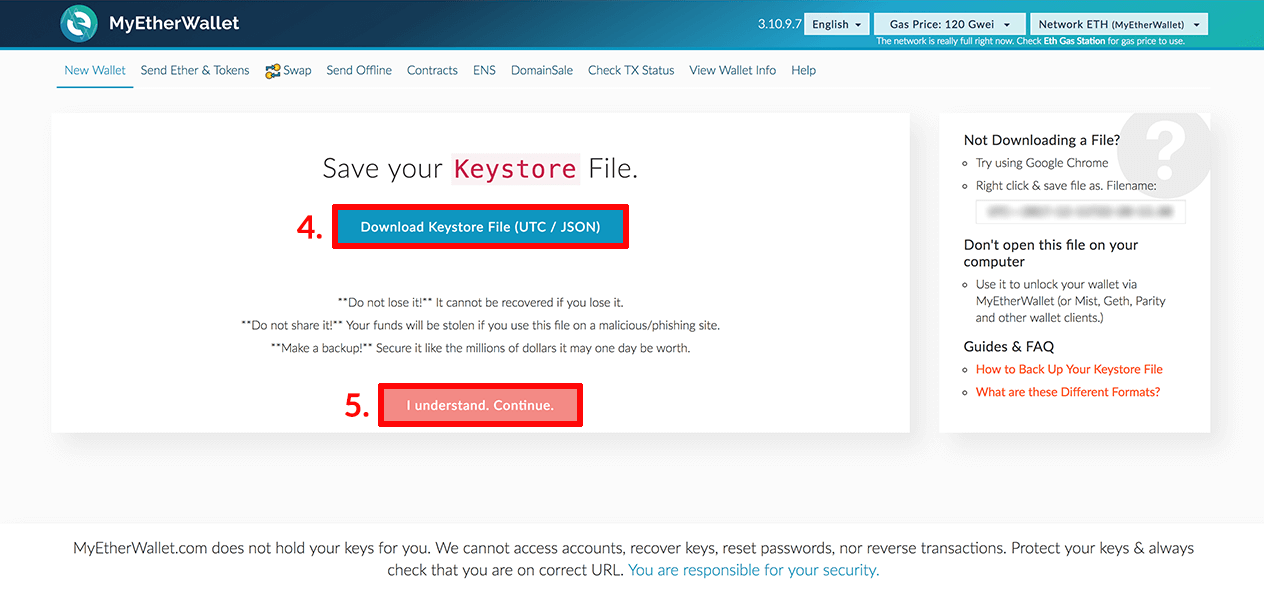Open the DomainSale tab
The width and height of the screenshot is (1264, 592).
542,70
